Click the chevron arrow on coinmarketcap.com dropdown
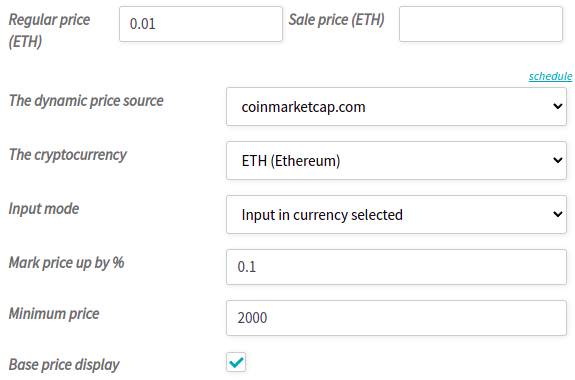The height and width of the screenshot is (380, 575). (557, 107)
